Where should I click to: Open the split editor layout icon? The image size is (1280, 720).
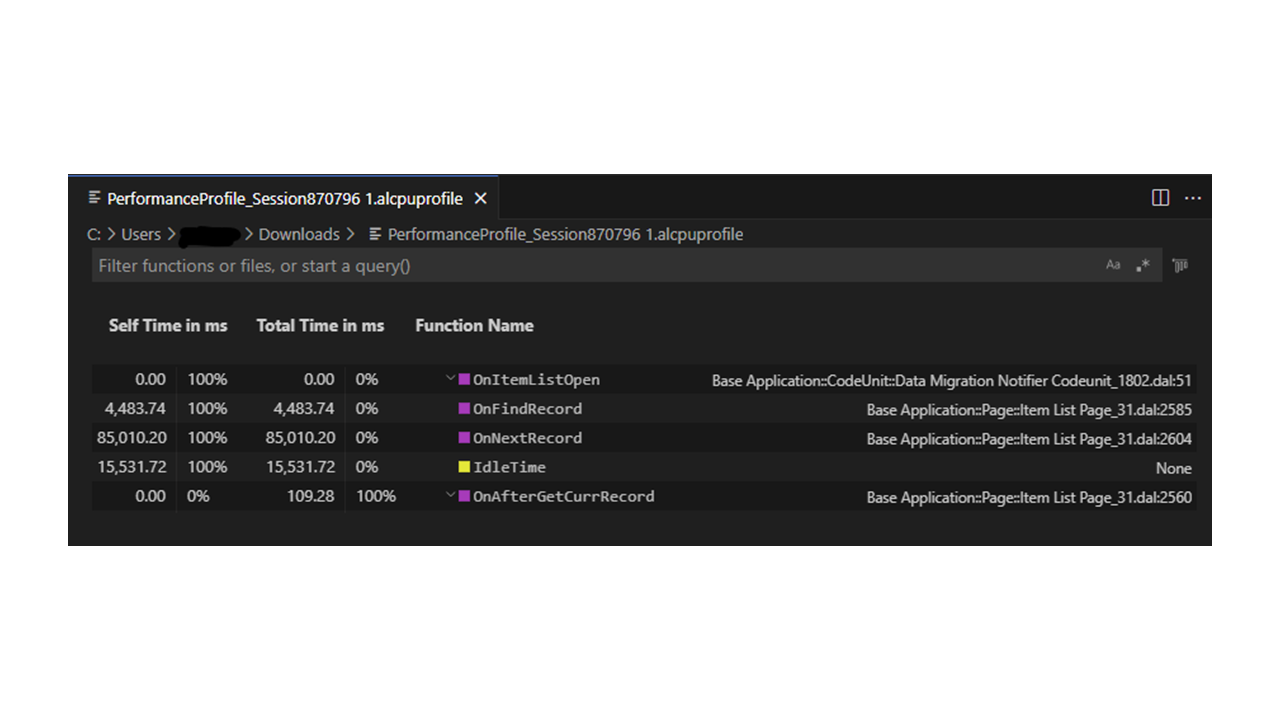coord(1160,198)
